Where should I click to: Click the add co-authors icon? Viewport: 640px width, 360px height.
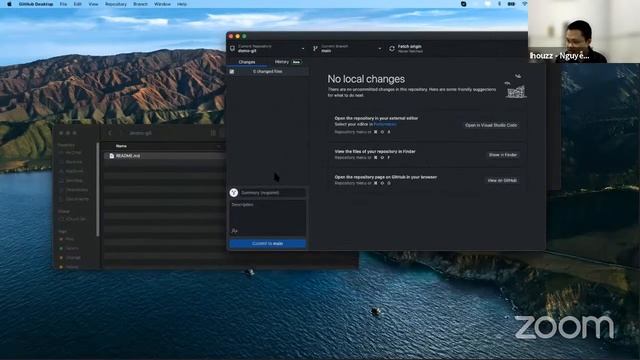(x=234, y=231)
